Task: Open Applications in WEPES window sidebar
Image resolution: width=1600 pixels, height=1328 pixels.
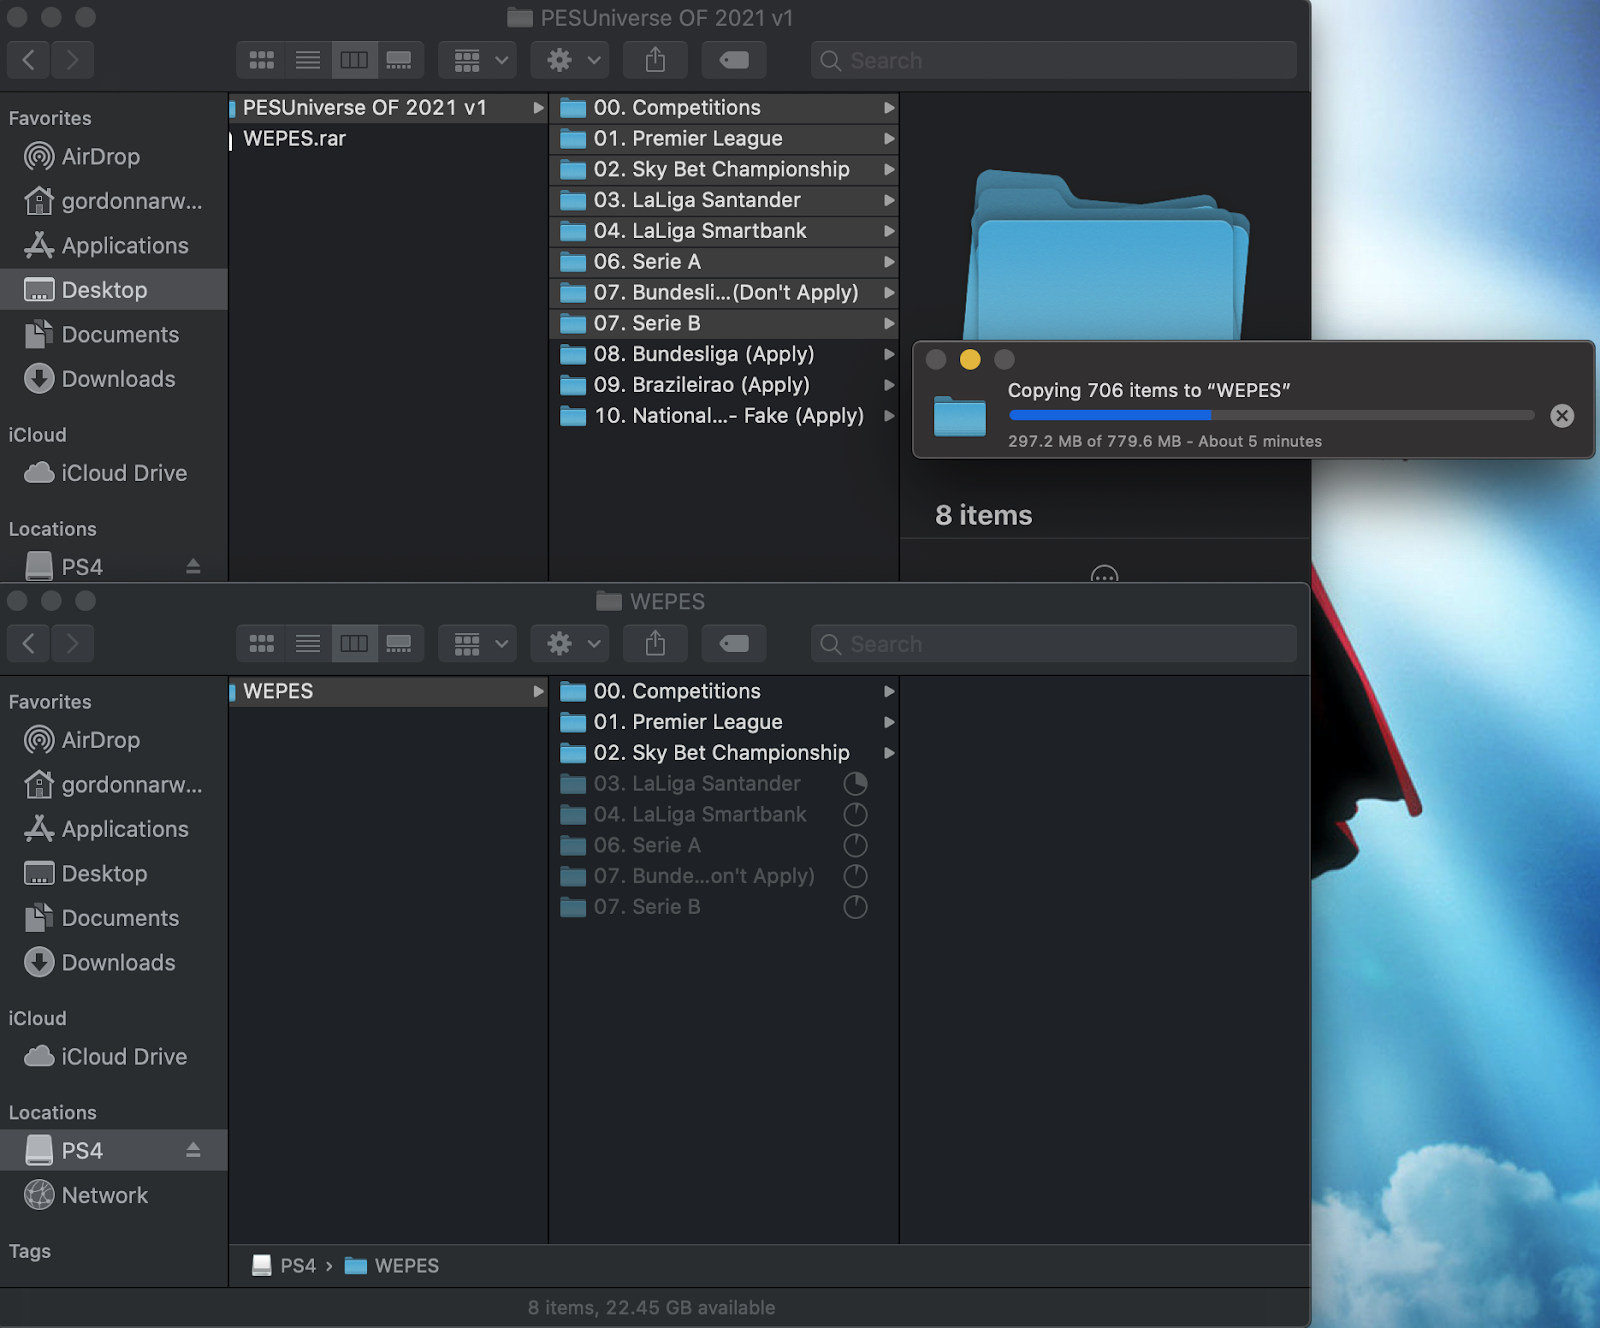Action: pos(114,829)
